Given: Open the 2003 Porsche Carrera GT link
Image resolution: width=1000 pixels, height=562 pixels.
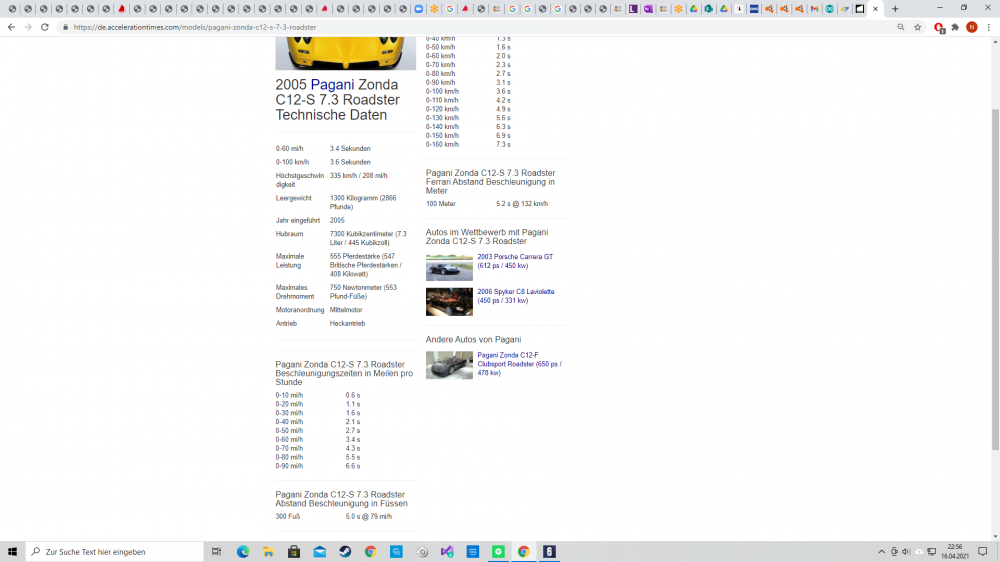Looking at the screenshot, I should (515, 261).
